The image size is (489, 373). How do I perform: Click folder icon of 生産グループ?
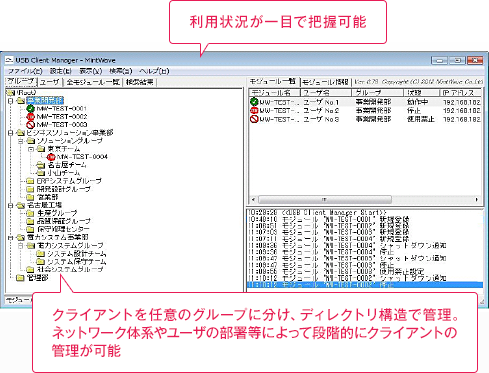tap(30, 213)
